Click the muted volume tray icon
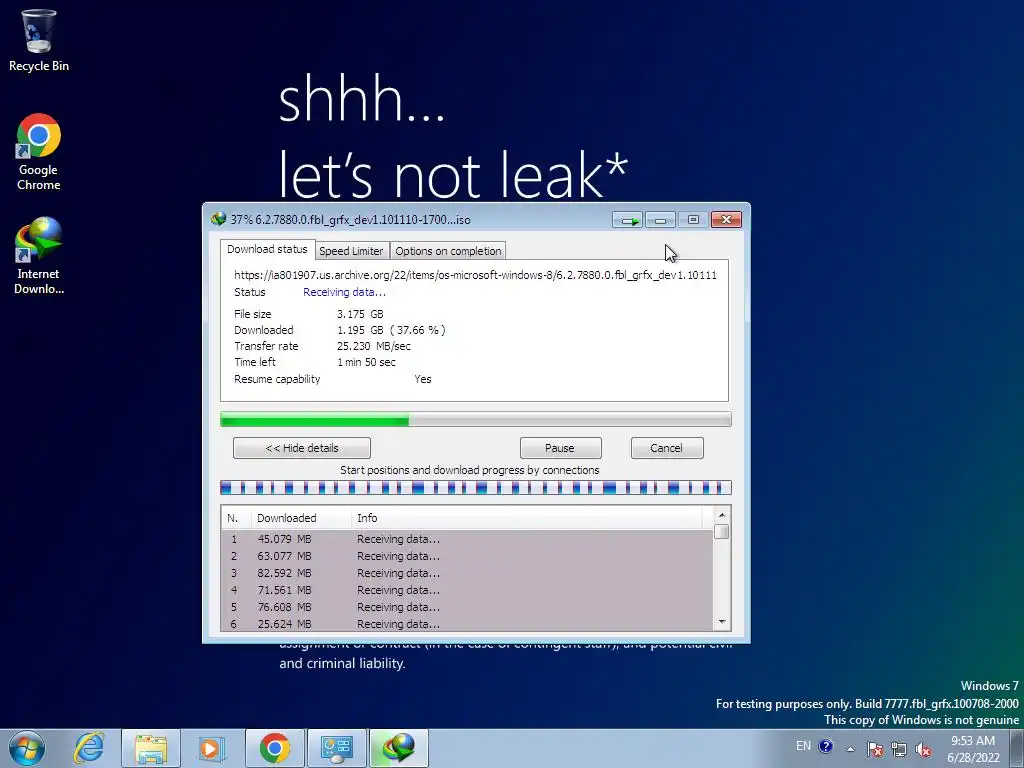1024x768 pixels. coord(923,749)
